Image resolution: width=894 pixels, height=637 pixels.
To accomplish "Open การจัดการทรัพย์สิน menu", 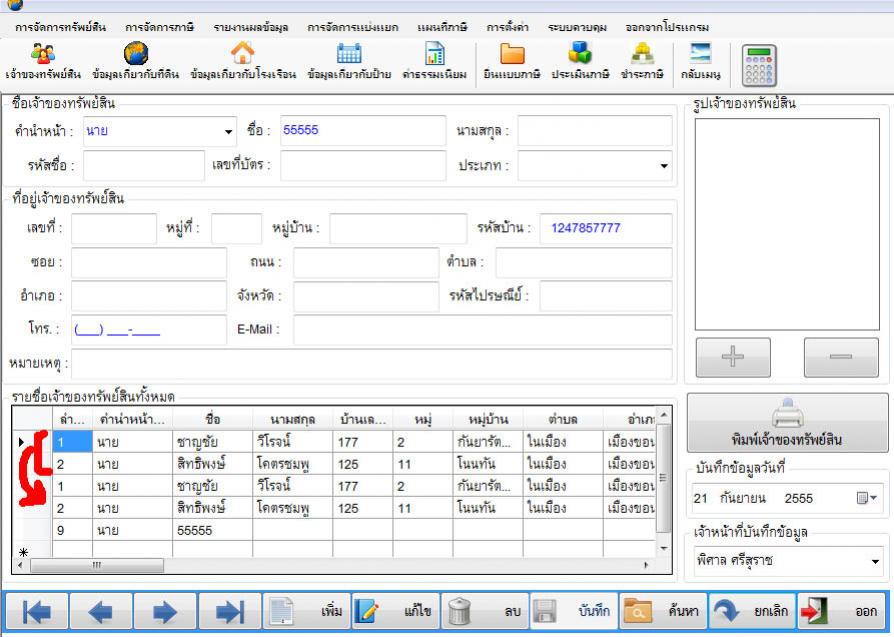I will pos(60,27).
